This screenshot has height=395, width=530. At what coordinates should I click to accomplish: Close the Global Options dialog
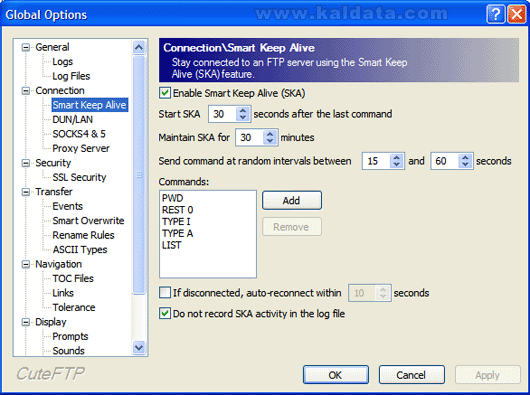[x=516, y=14]
